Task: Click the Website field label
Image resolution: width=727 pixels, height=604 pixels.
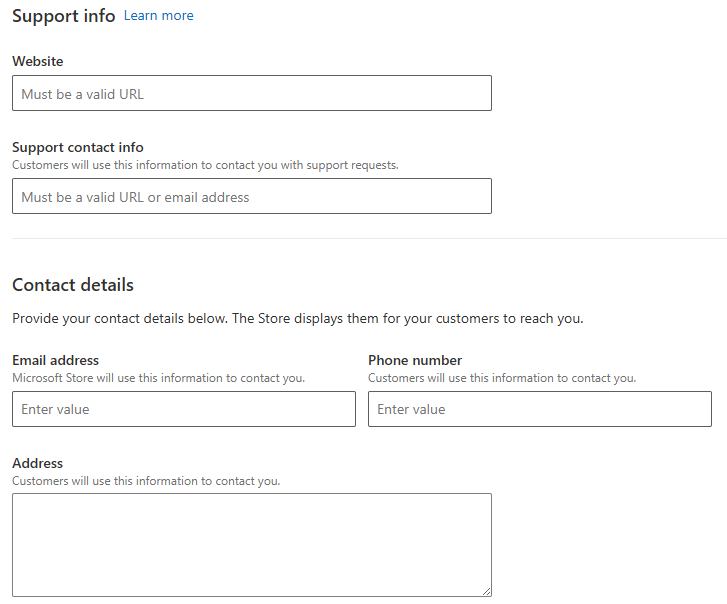Action: coord(38,61)
